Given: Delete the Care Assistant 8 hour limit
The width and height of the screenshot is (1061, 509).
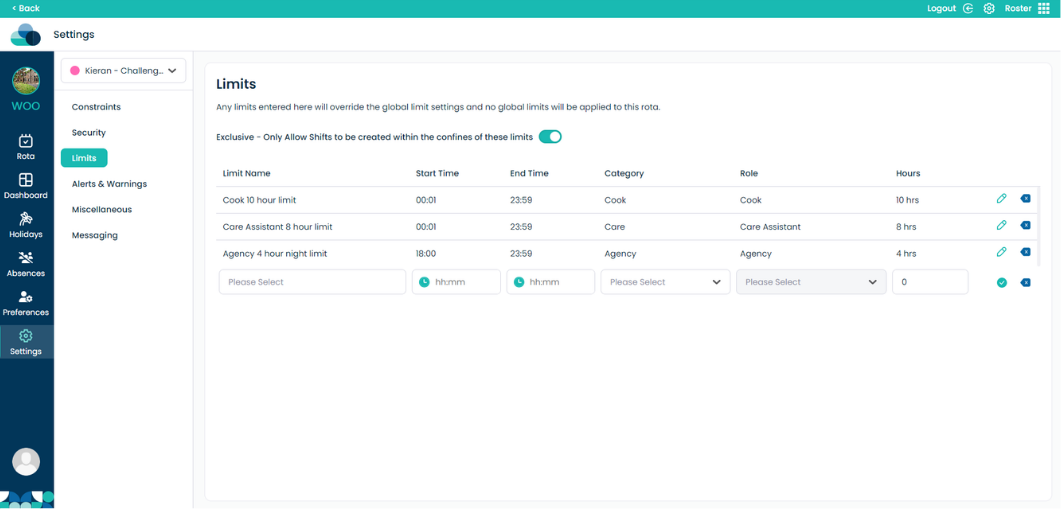Looking at the screenshot, I should tap(1025, 225).
